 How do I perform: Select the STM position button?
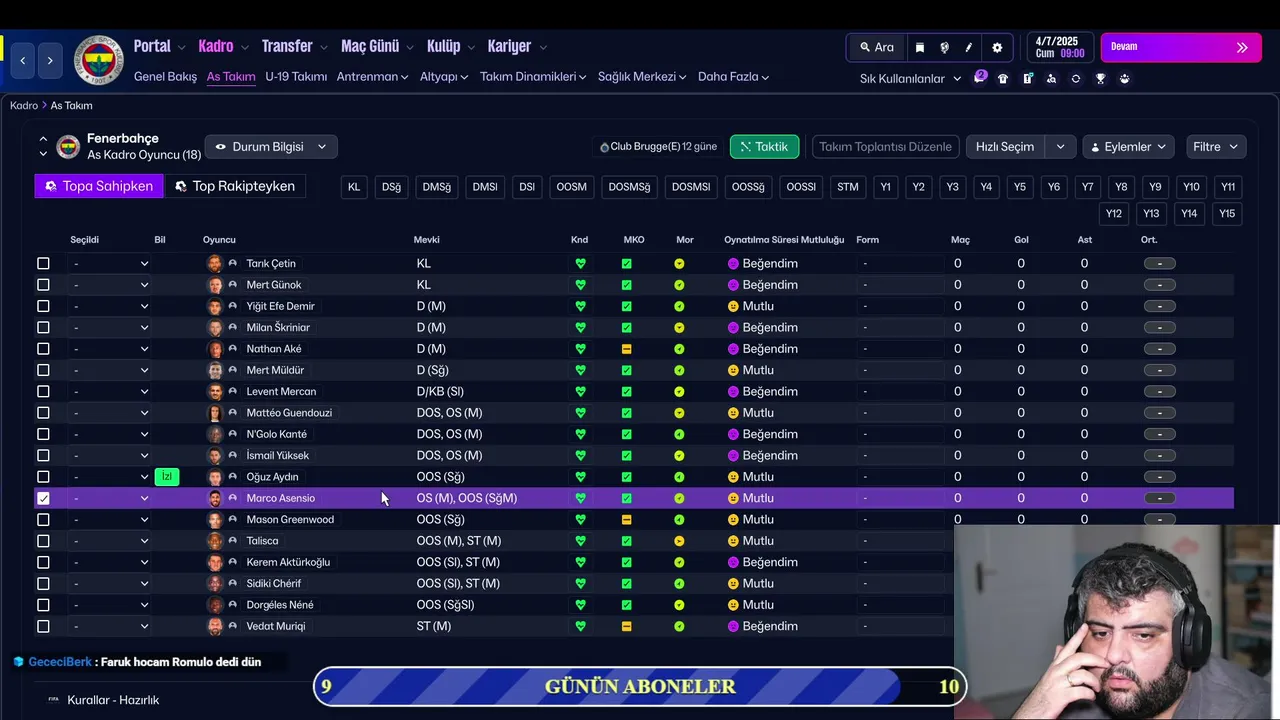point(848,187)
